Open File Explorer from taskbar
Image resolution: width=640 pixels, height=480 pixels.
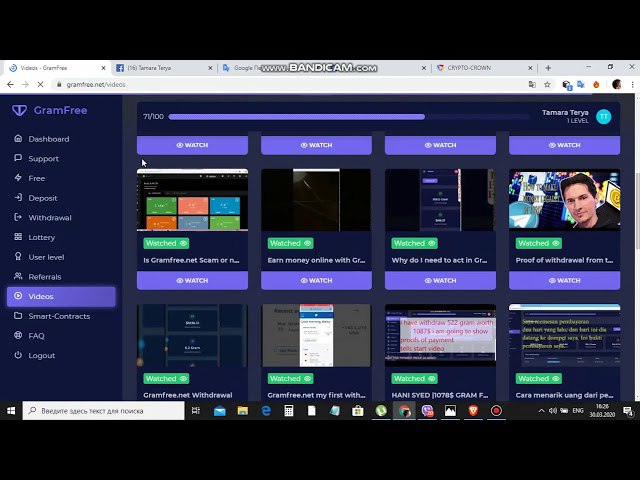(x=243, y=411)
